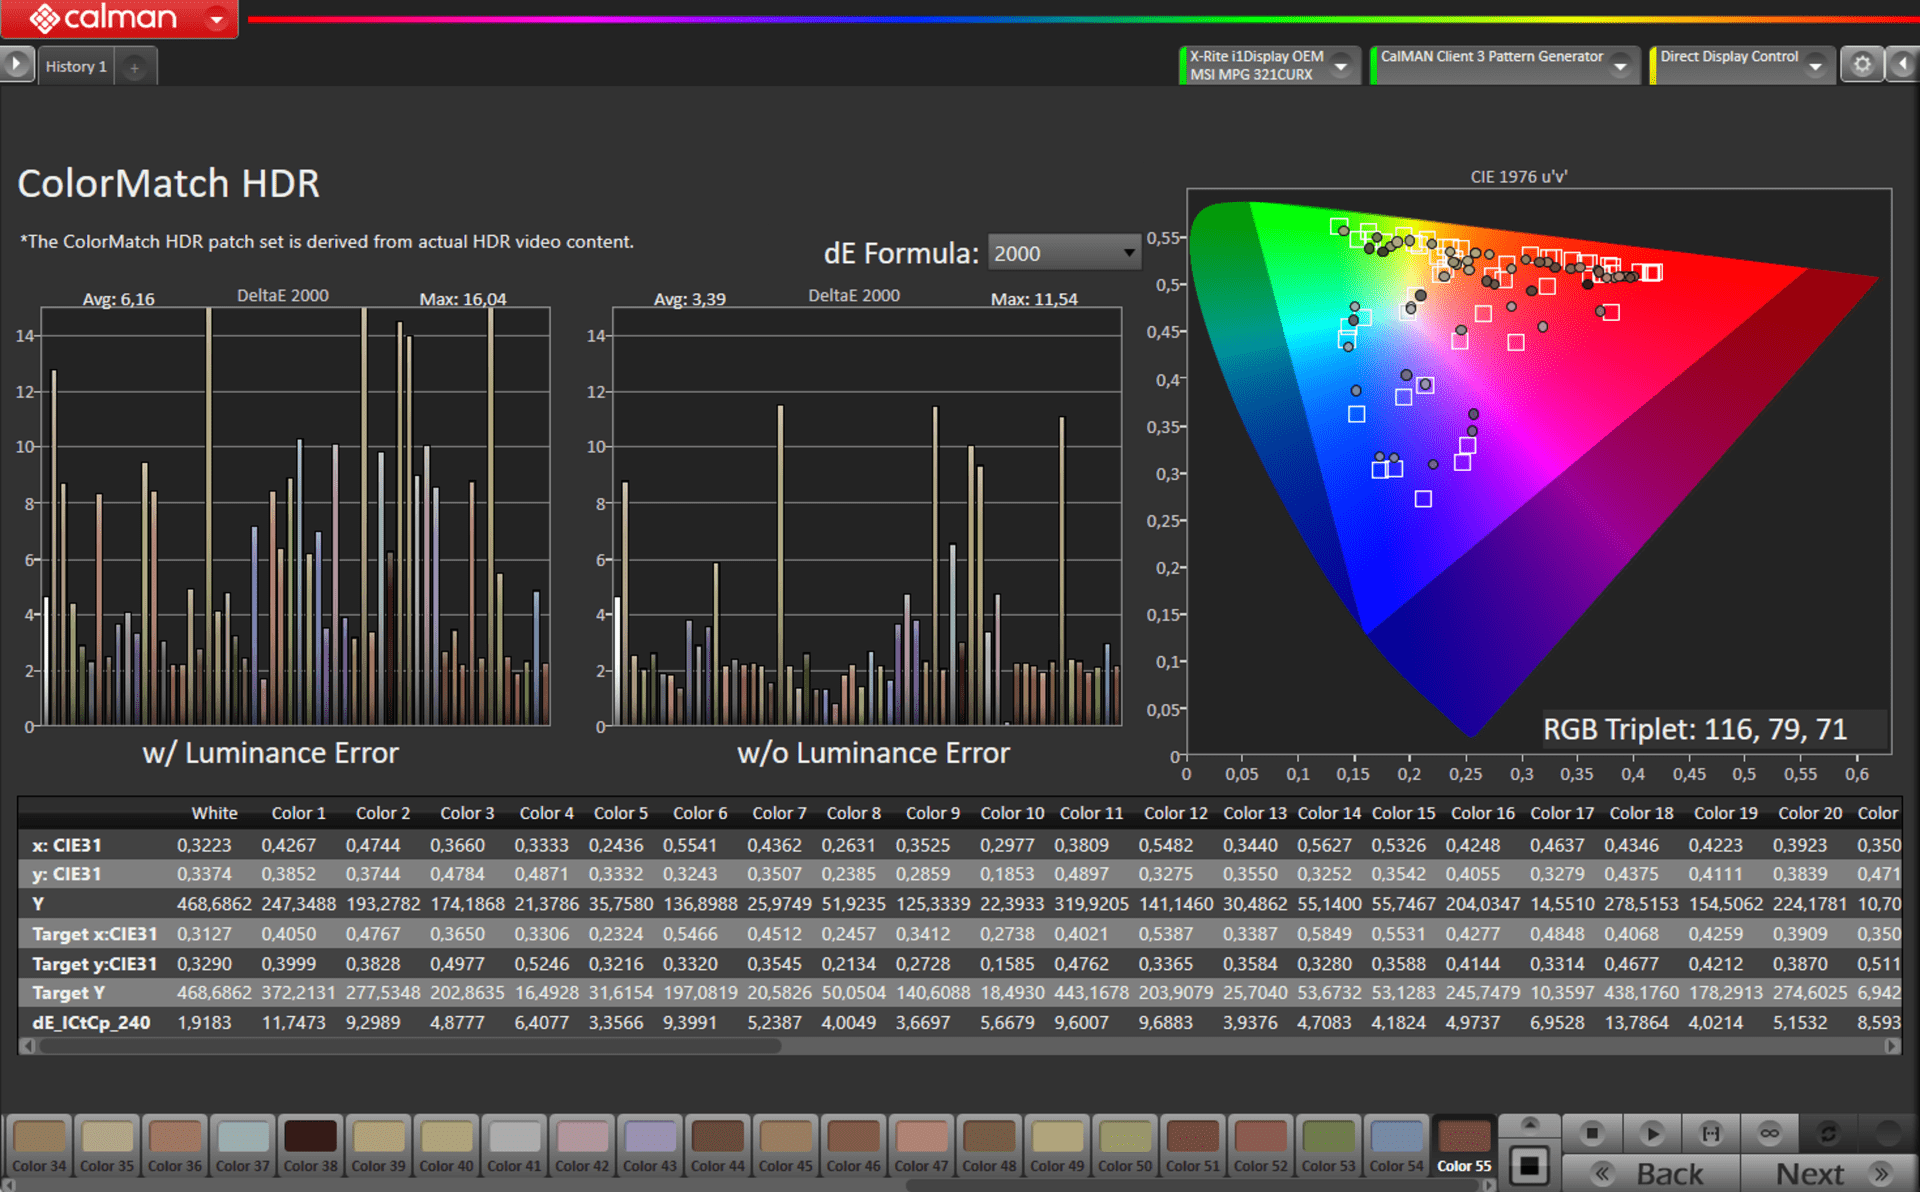Select the Color 45 swatch
1920x1192 pixels.
[786, 1146]
